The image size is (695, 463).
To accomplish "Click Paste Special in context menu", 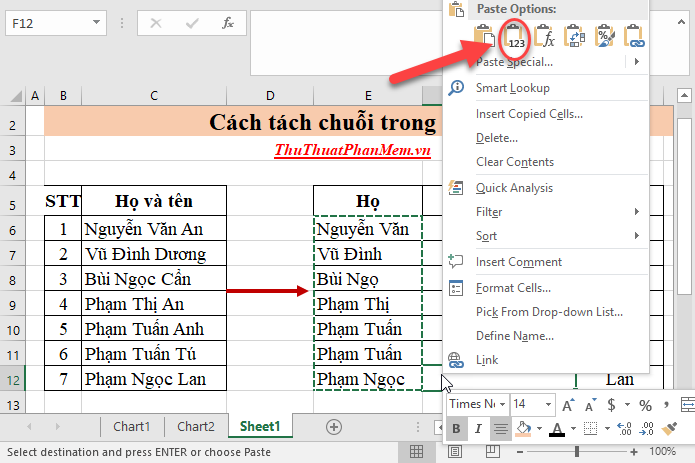I will point(515,62).
